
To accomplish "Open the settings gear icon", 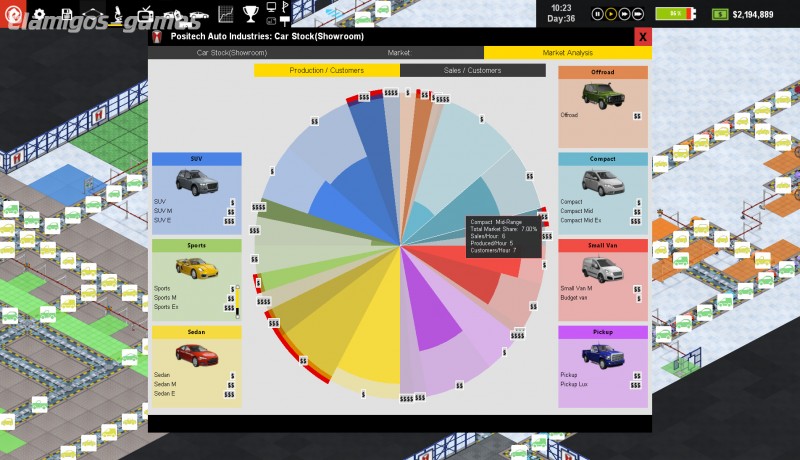I will (40, 14).
